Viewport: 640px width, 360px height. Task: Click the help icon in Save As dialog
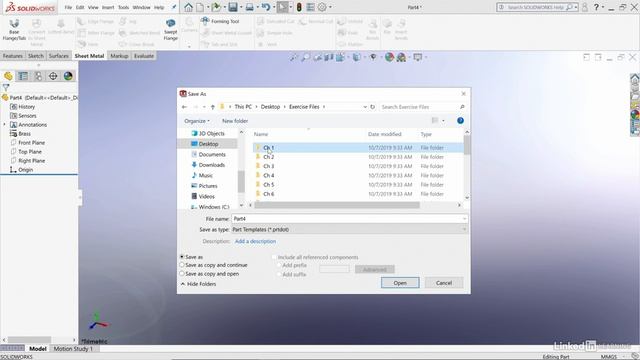pyautogui.click(x=460, y=120)
